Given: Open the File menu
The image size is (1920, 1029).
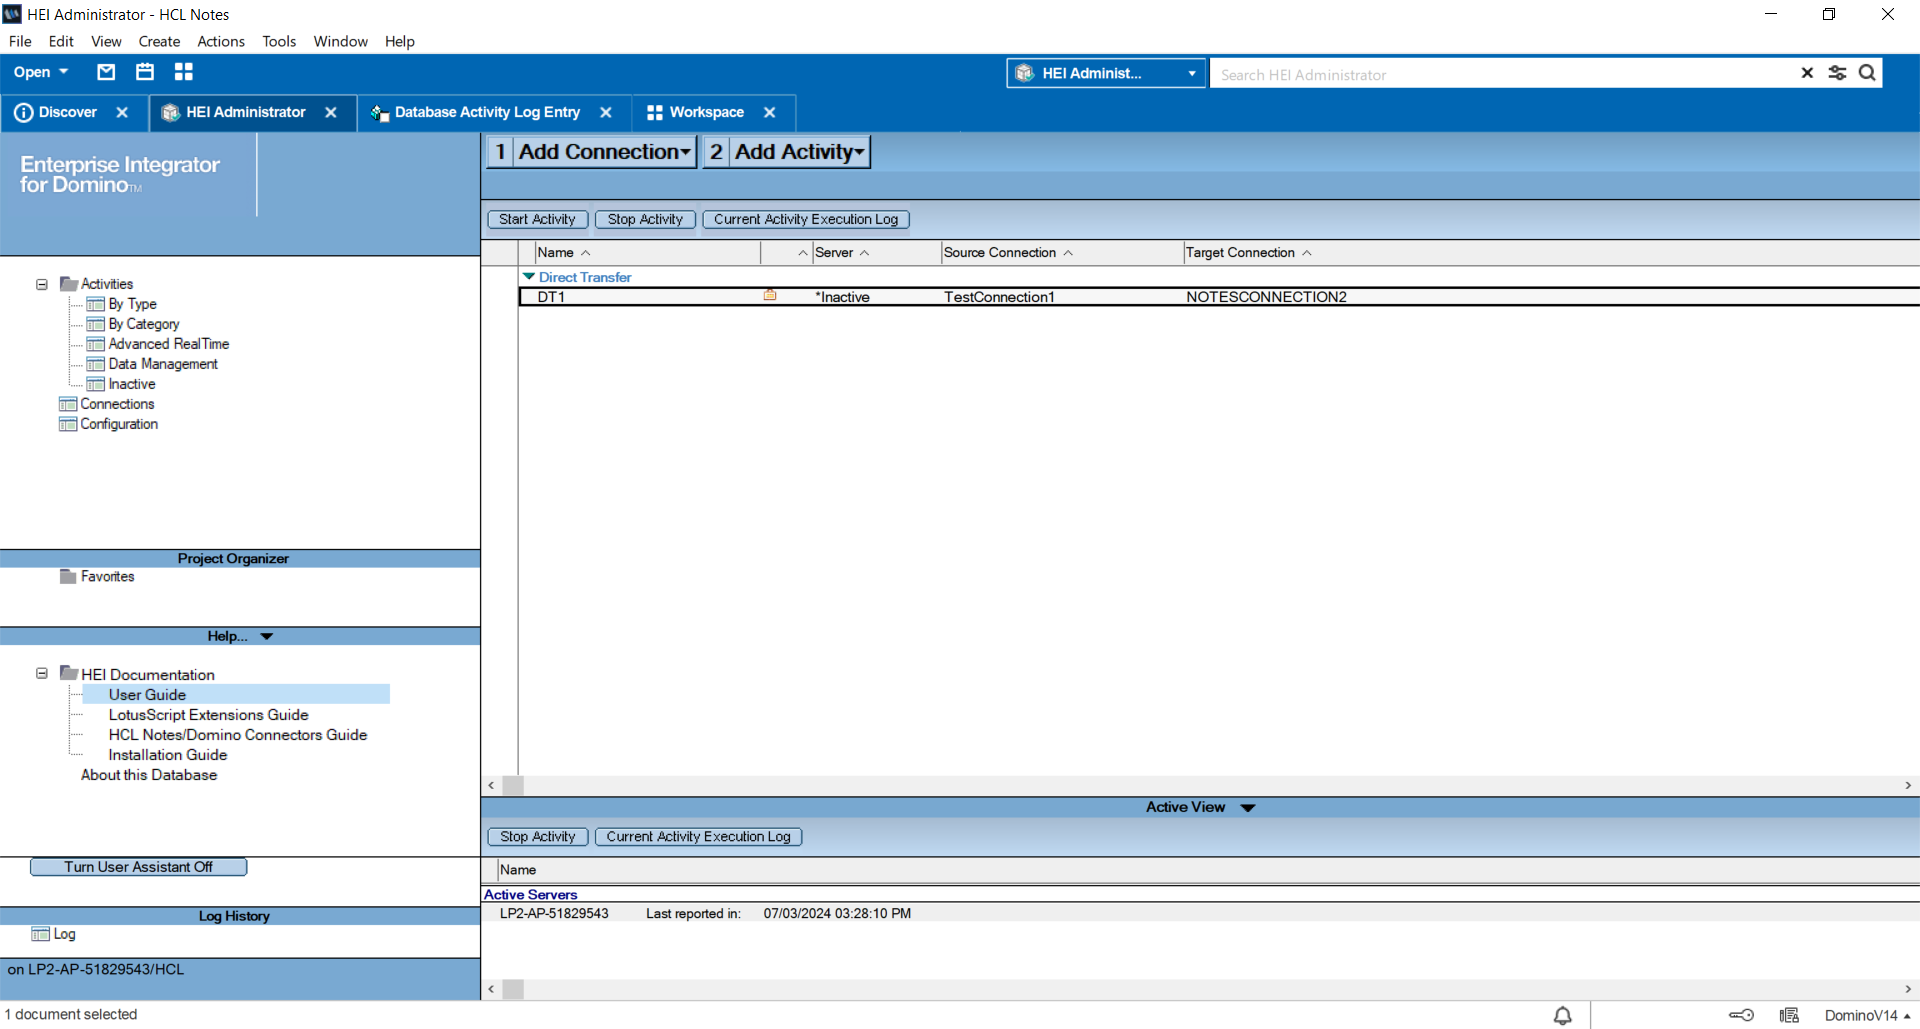Looking at the screenshot, I should point(20,41).
